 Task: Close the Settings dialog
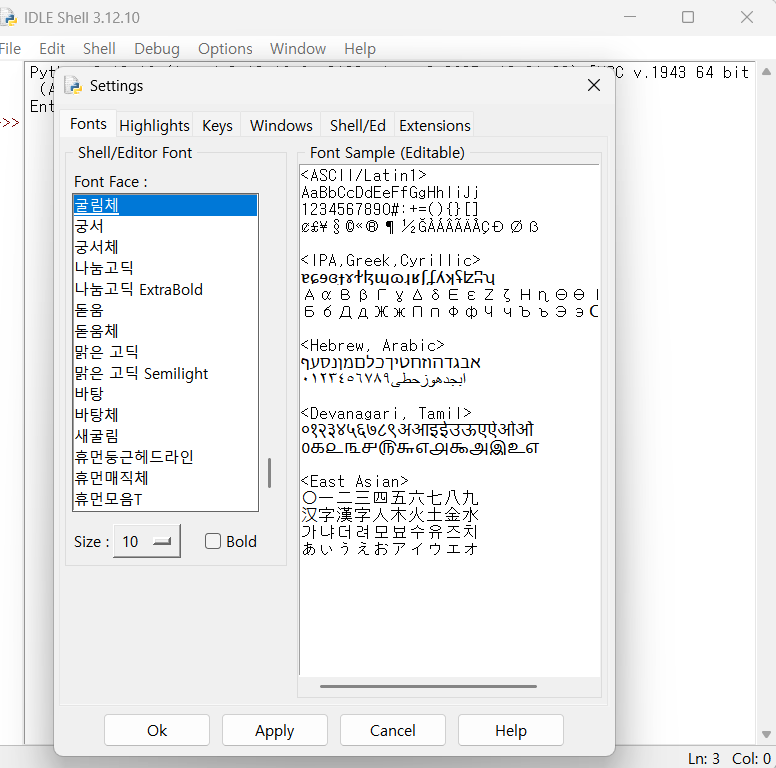pyautogui.click(x=594, y=85)
